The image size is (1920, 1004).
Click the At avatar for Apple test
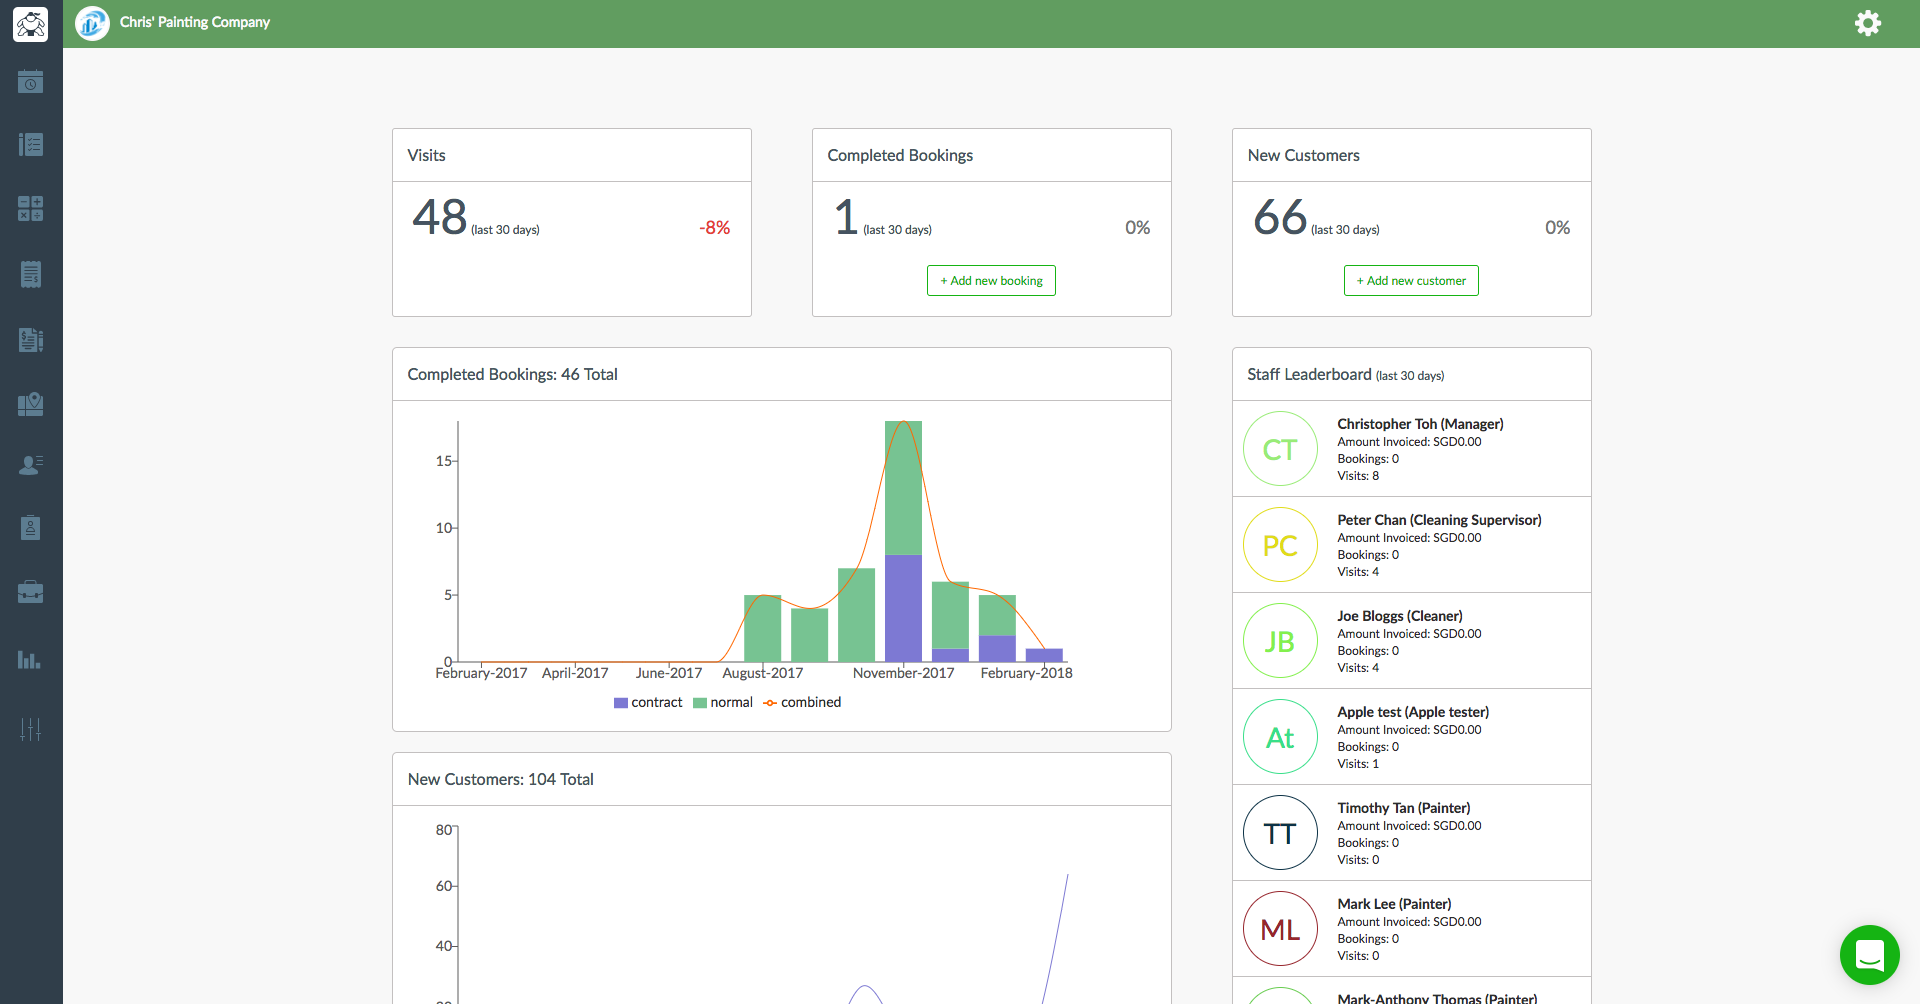pyautogui.click(x=1280, y=737)
